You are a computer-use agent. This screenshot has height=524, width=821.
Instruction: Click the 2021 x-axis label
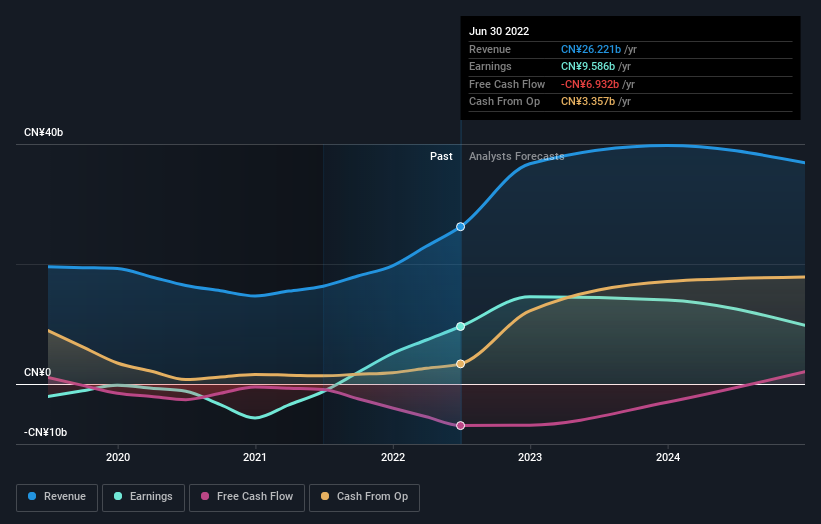255,457
